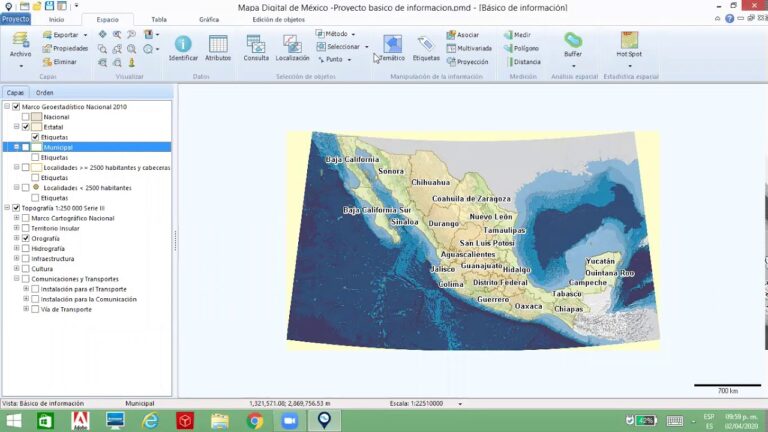Switch to the Orden panel tab
This screenshot has width=768, height=432.
(44, 93)
